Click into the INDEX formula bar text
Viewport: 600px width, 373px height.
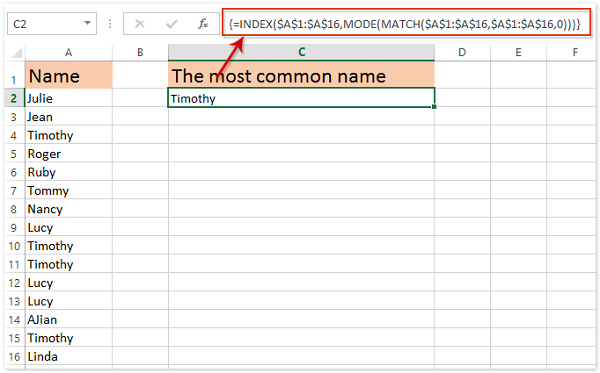[404, 24]
